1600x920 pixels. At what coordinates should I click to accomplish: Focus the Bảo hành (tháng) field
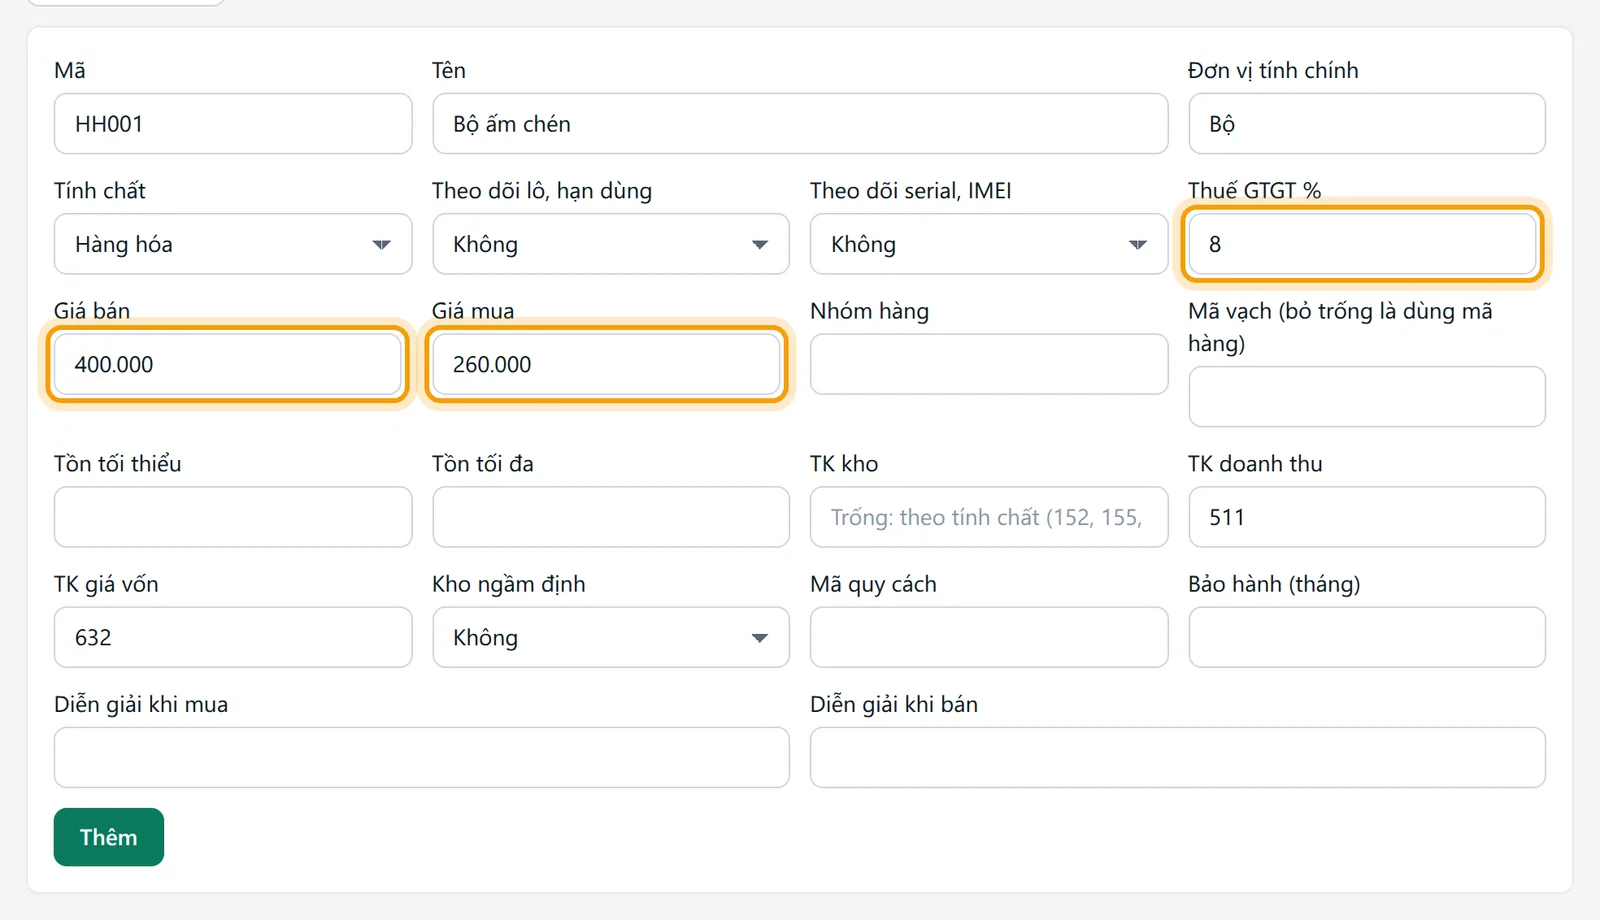tap(1367, 637)
